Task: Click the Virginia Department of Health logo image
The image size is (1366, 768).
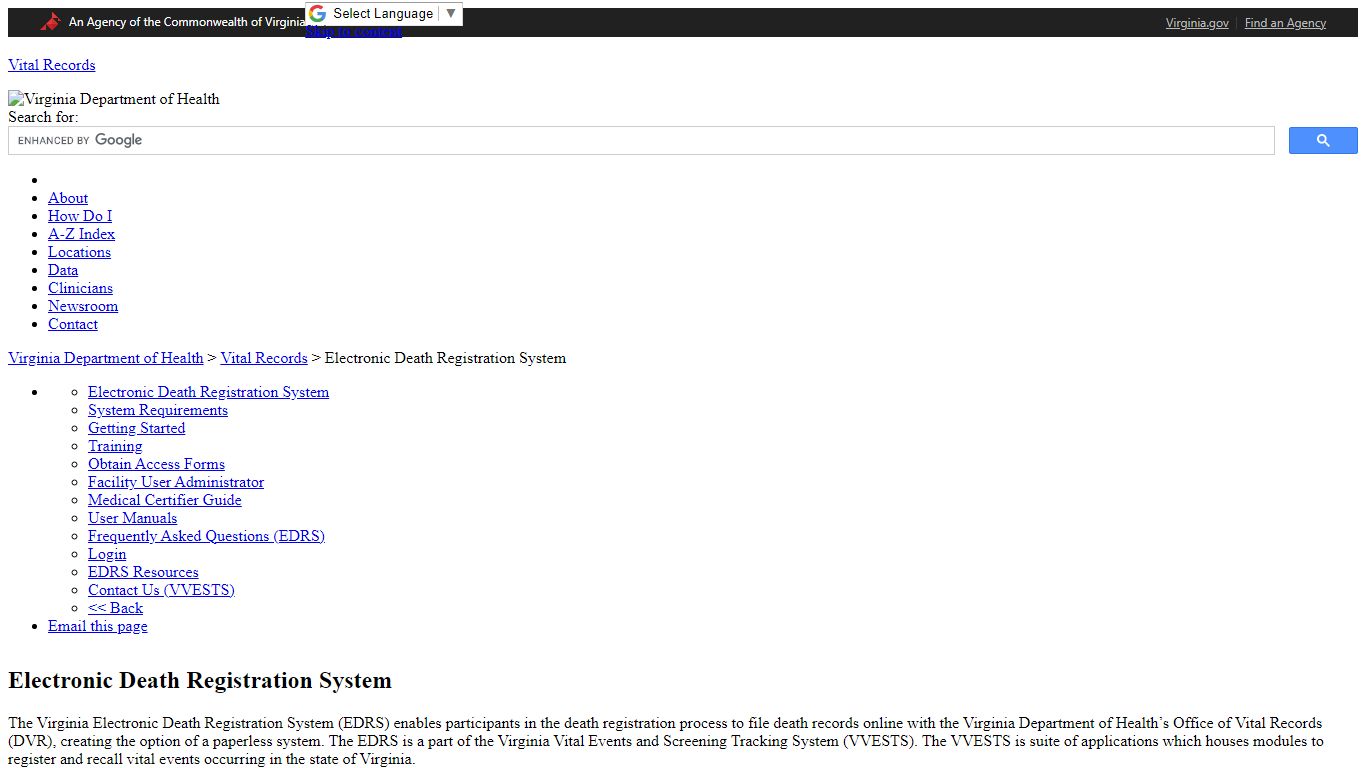Action: coord(114,99)
